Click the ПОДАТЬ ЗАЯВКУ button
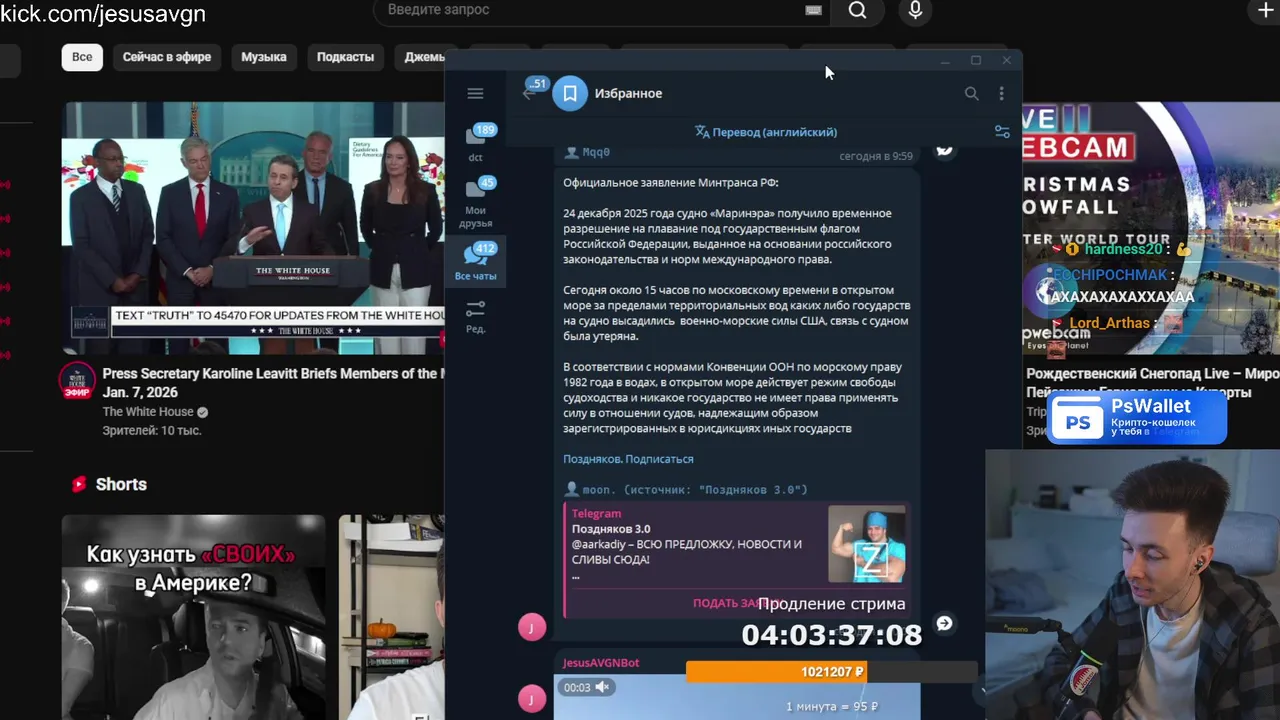The image size is (1280, 720). (x=735, y=603)
